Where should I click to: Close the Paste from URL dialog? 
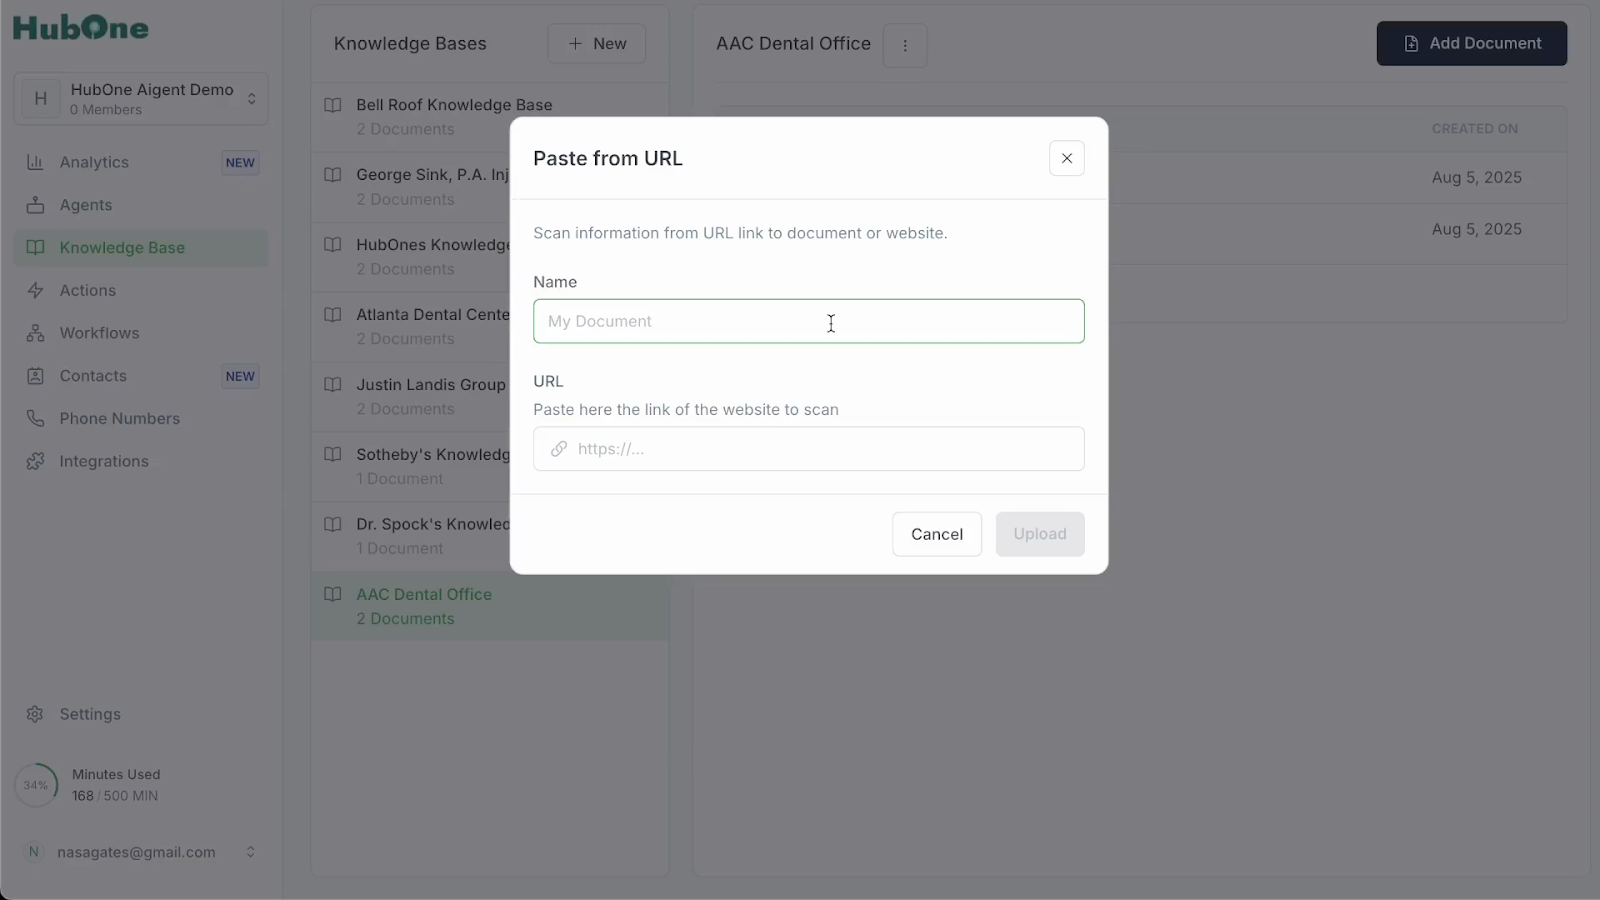coord(1066,158)
